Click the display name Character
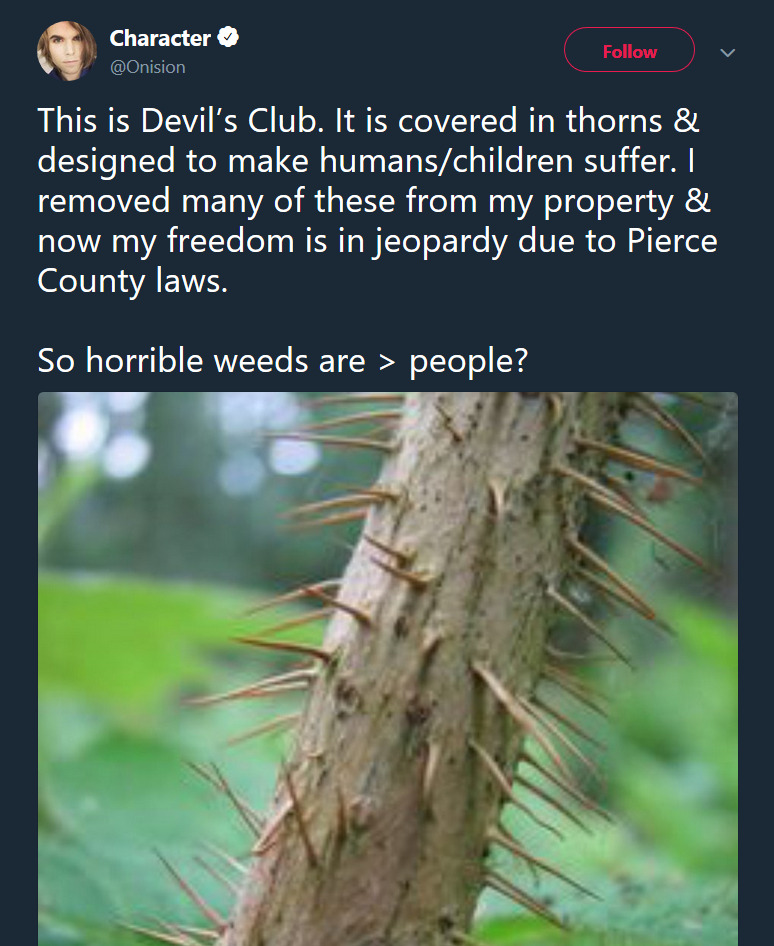774x946 pixels. (160, 38)
